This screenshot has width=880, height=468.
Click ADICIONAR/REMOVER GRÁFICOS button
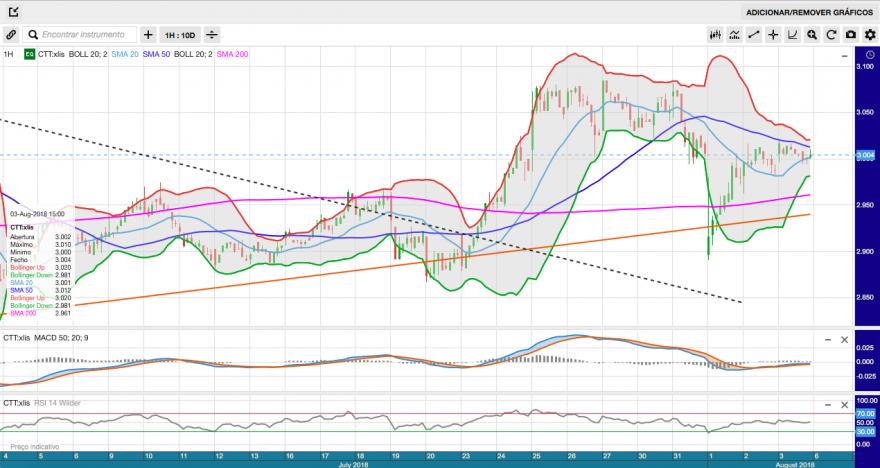click(809, 12)
